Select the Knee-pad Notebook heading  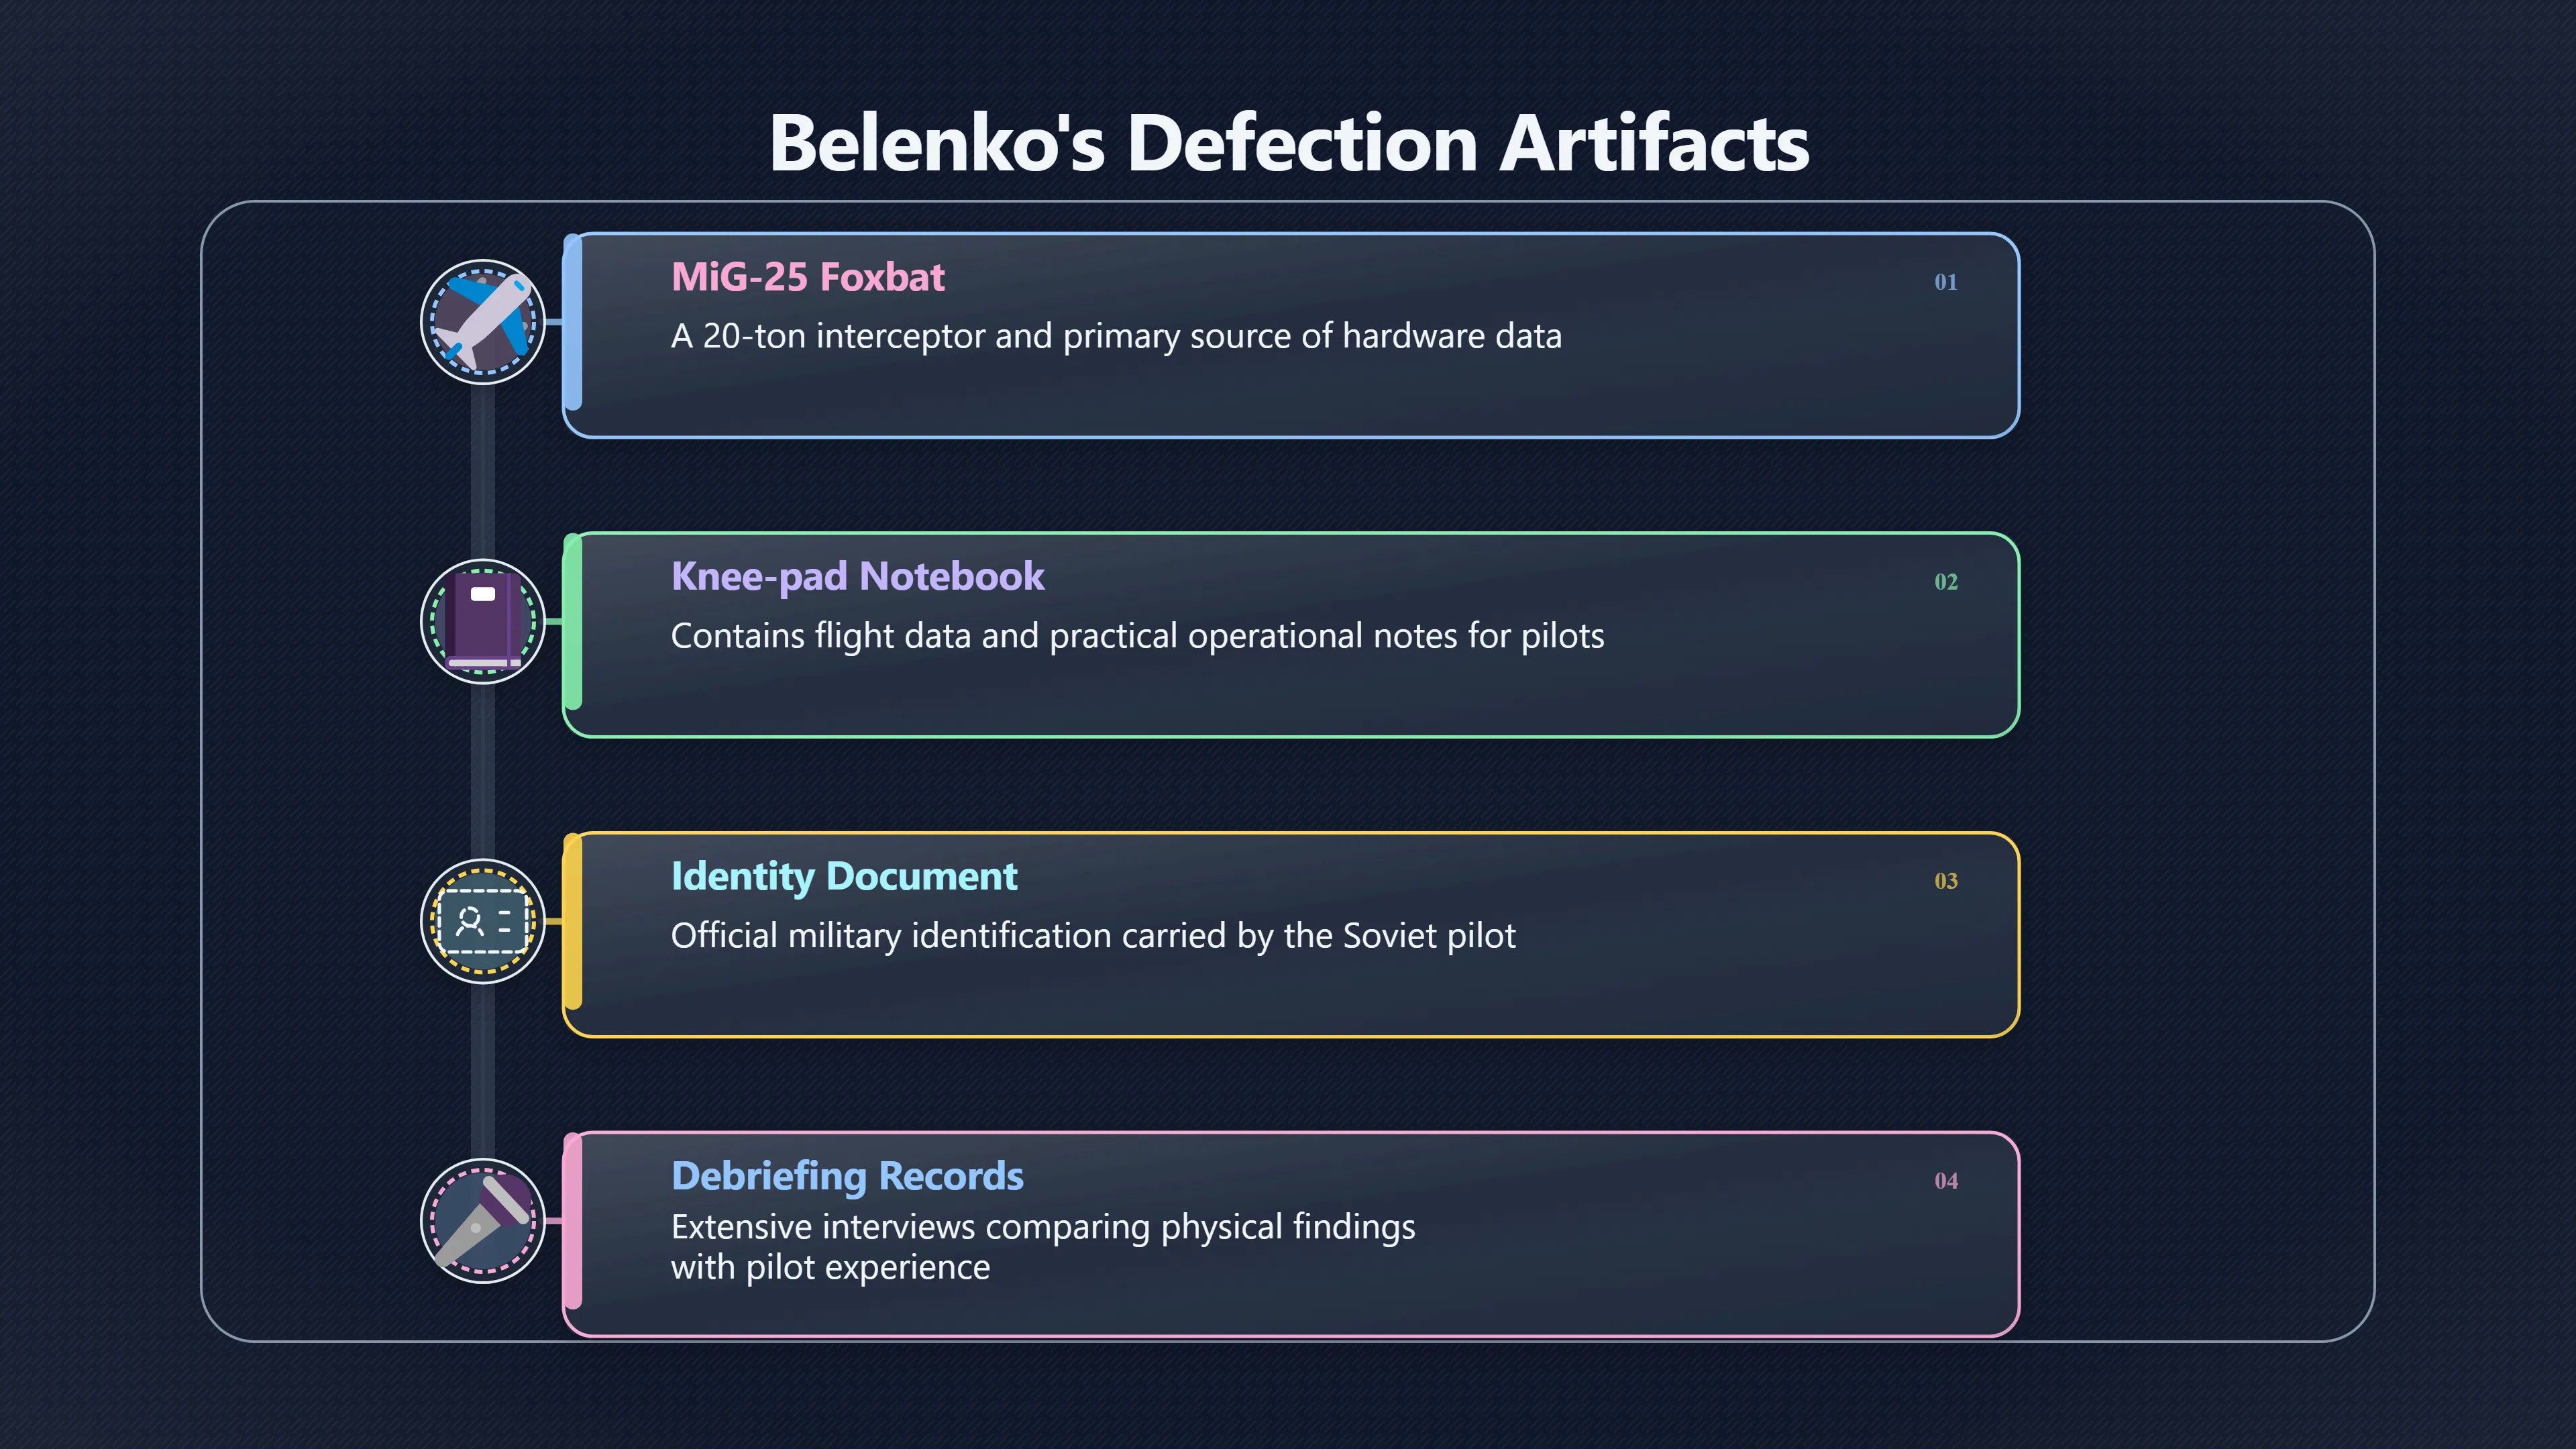coord(857,577)
